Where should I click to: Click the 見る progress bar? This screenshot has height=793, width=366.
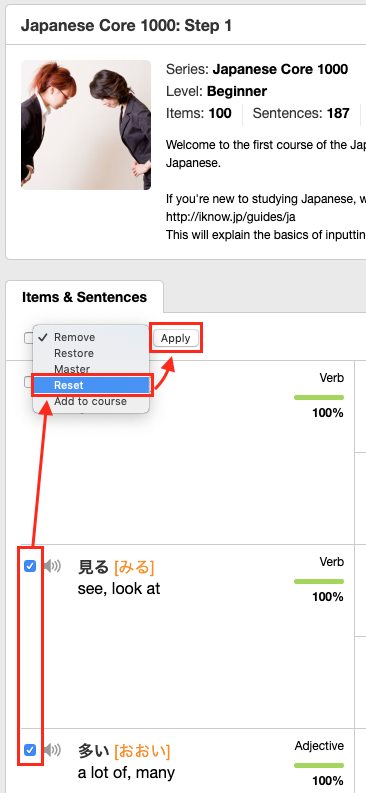click(318, 581)
